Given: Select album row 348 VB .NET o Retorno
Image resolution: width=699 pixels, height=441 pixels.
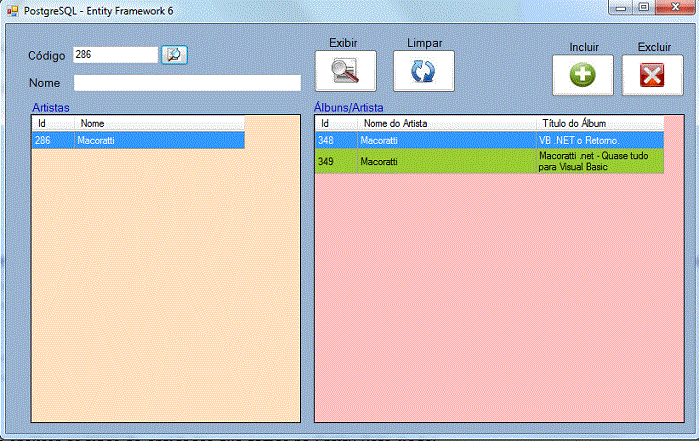Looking at the screenshot, I should point(488,141).
